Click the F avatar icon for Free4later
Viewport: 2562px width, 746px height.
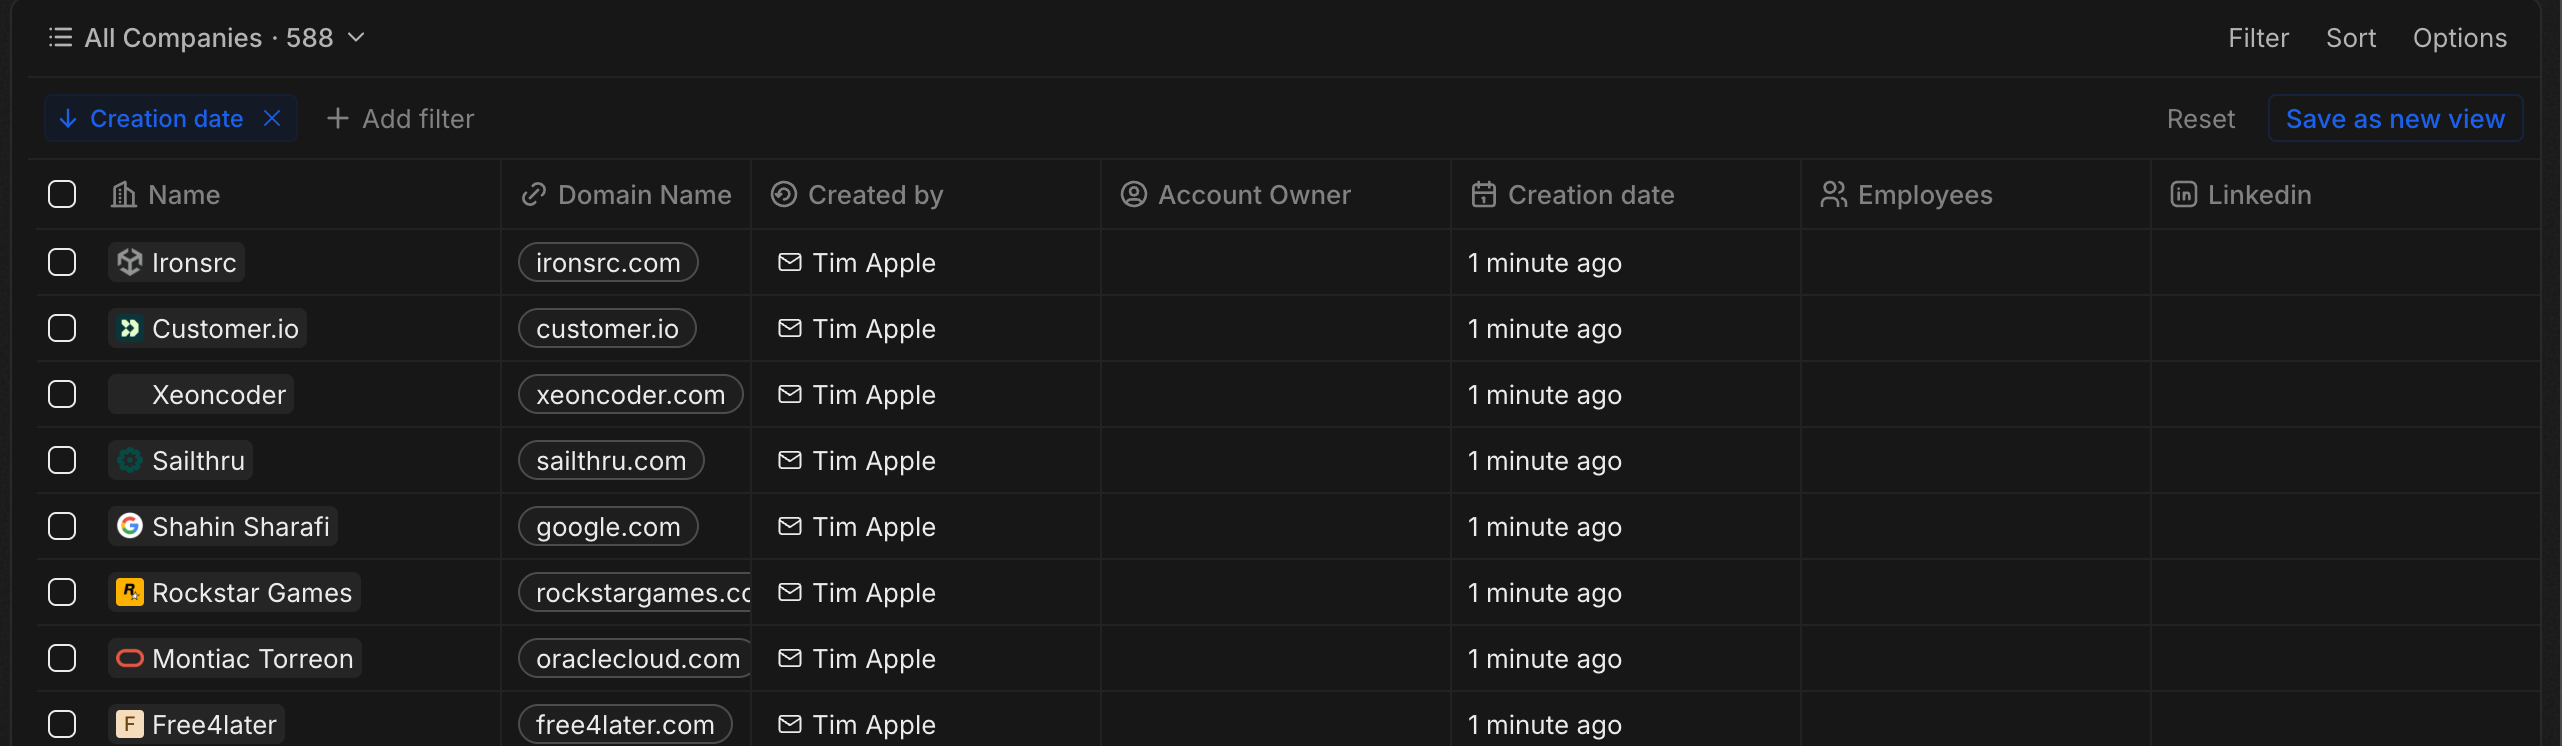pyautogui.click(x=130, y=724)
